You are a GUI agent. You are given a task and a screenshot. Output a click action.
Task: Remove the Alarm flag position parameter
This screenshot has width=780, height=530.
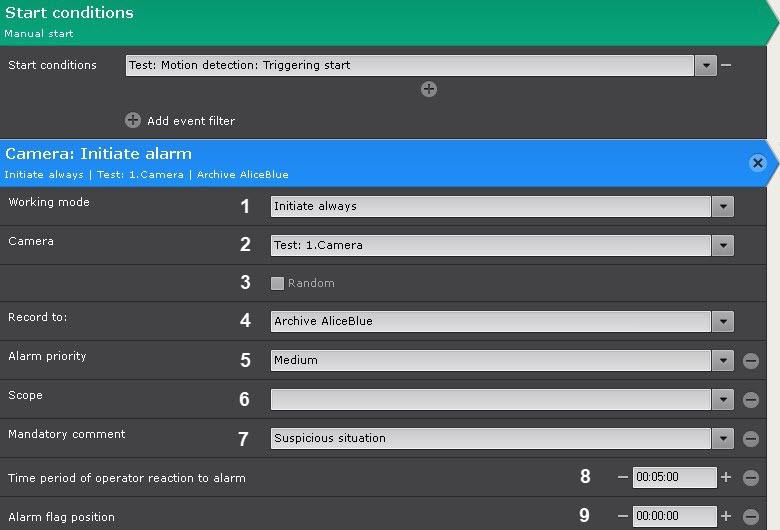[x=751, y=517]
